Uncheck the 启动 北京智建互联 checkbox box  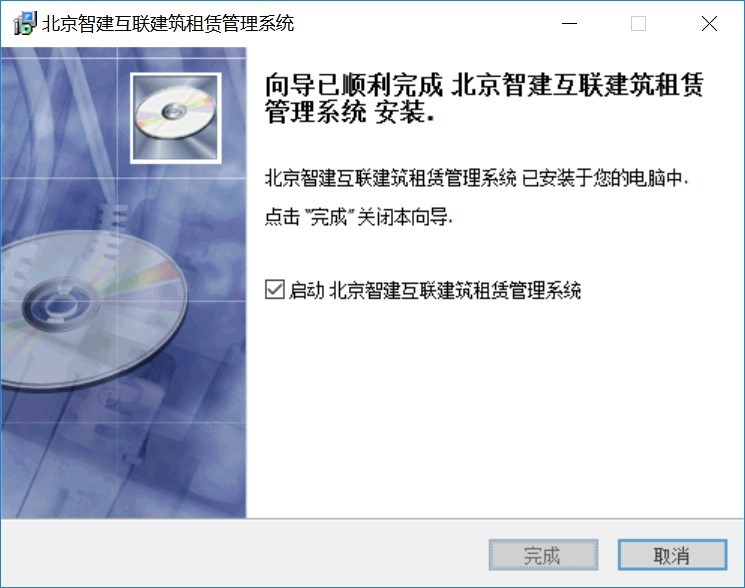275,289
